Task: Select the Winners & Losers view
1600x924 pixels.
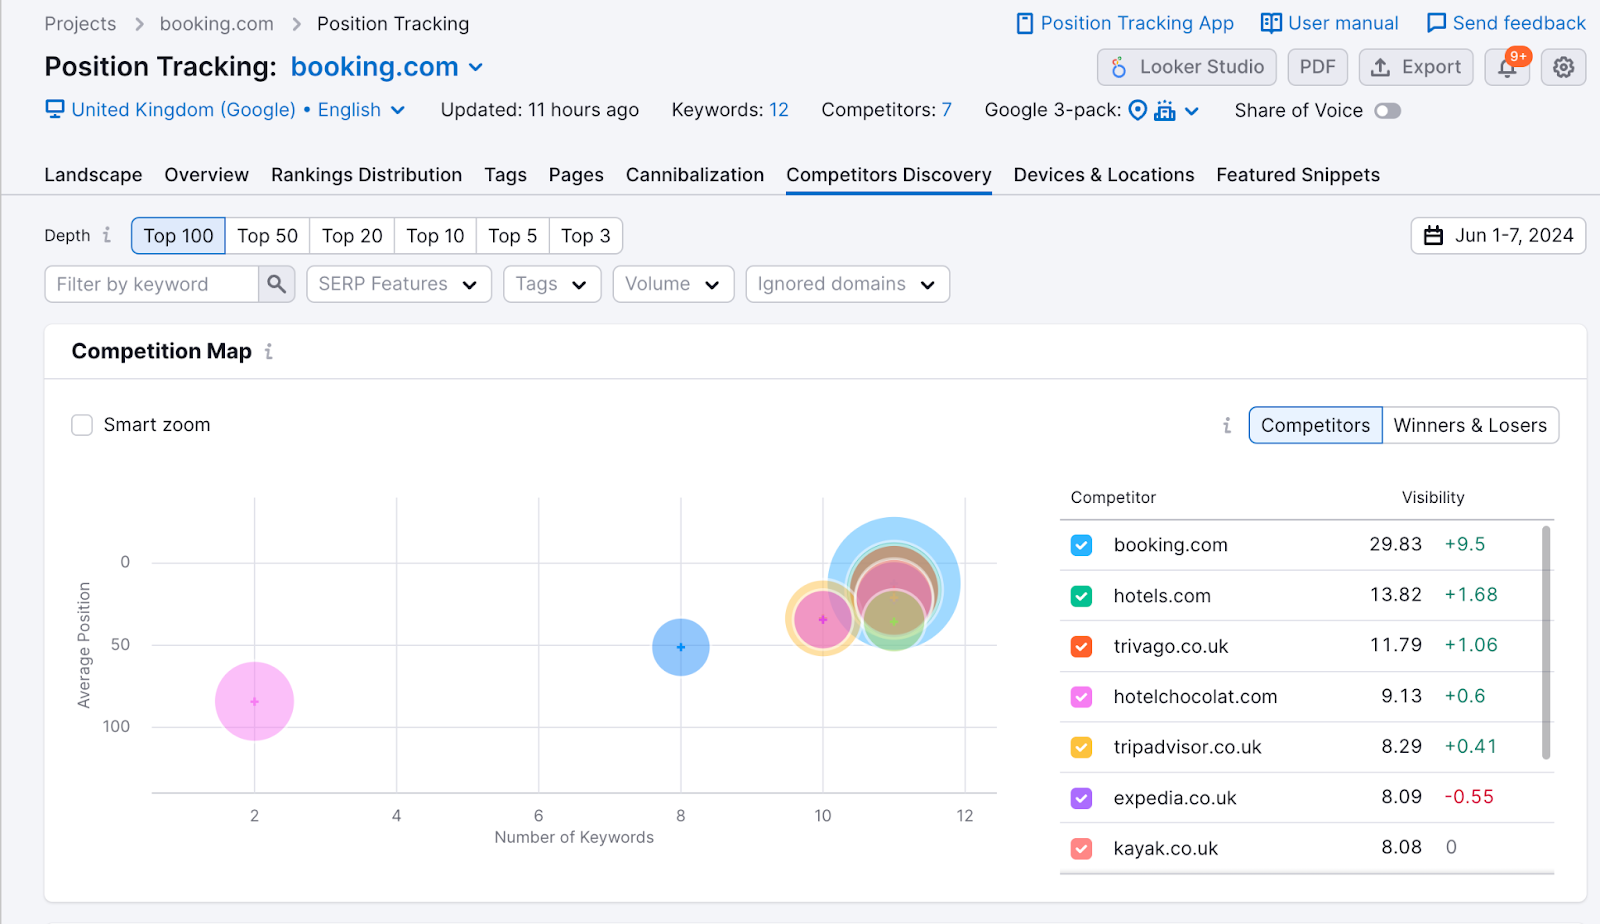Action: [1469, 425]
